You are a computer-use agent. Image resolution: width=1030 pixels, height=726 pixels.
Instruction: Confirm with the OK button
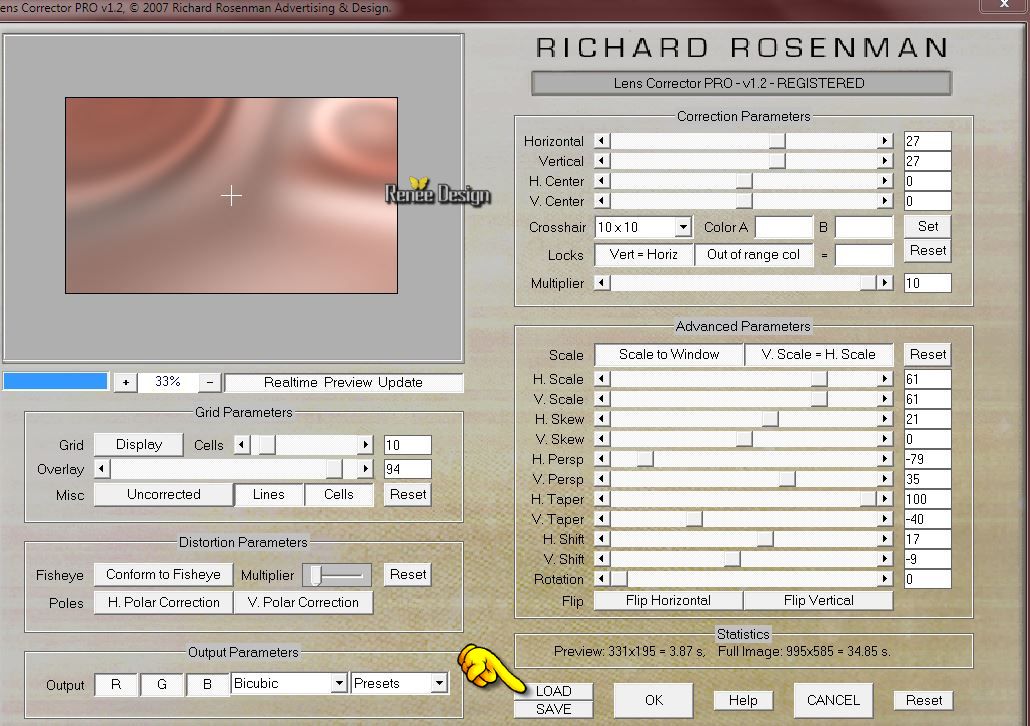tap(654, 700)
